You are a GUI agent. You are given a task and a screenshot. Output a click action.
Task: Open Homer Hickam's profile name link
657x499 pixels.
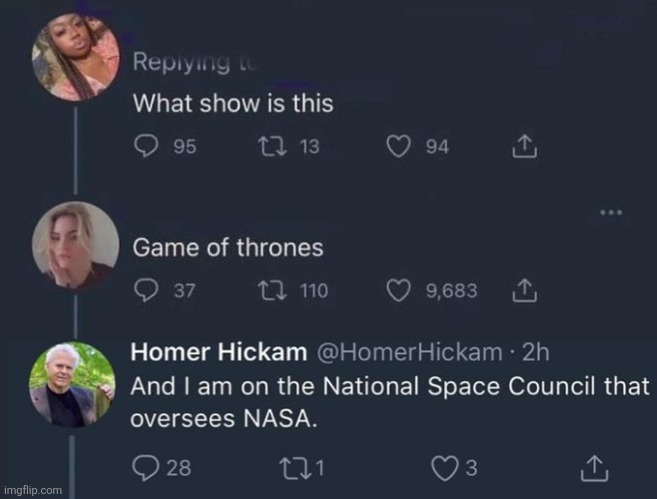(x=220, y=352)
